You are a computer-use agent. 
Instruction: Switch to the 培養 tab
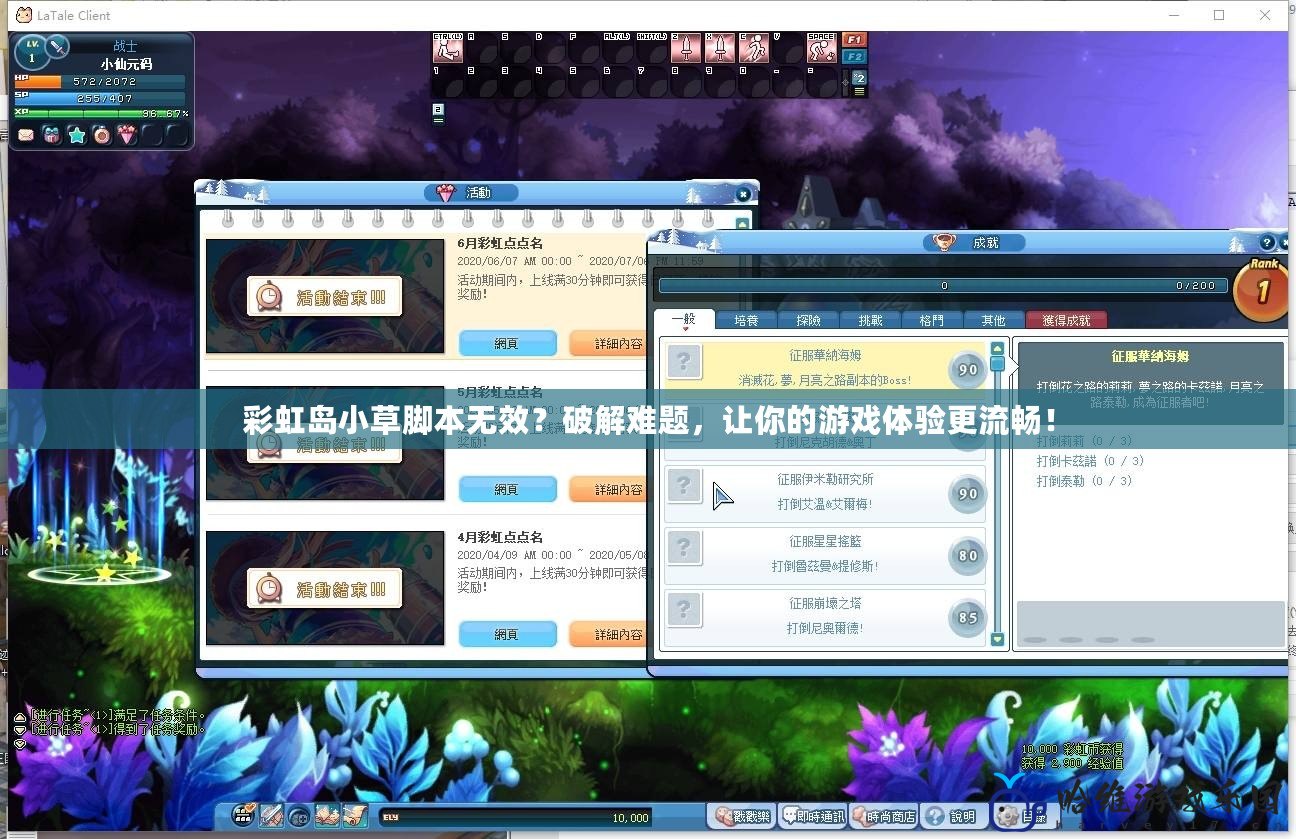(x=746, y=320)
